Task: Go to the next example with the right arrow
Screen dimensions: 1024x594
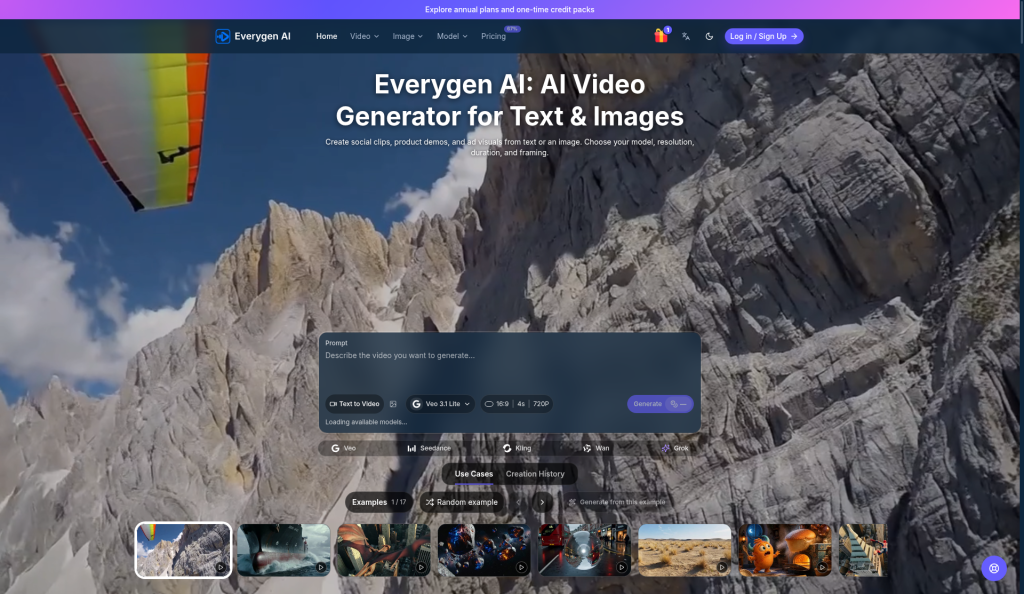Action: 542,502
